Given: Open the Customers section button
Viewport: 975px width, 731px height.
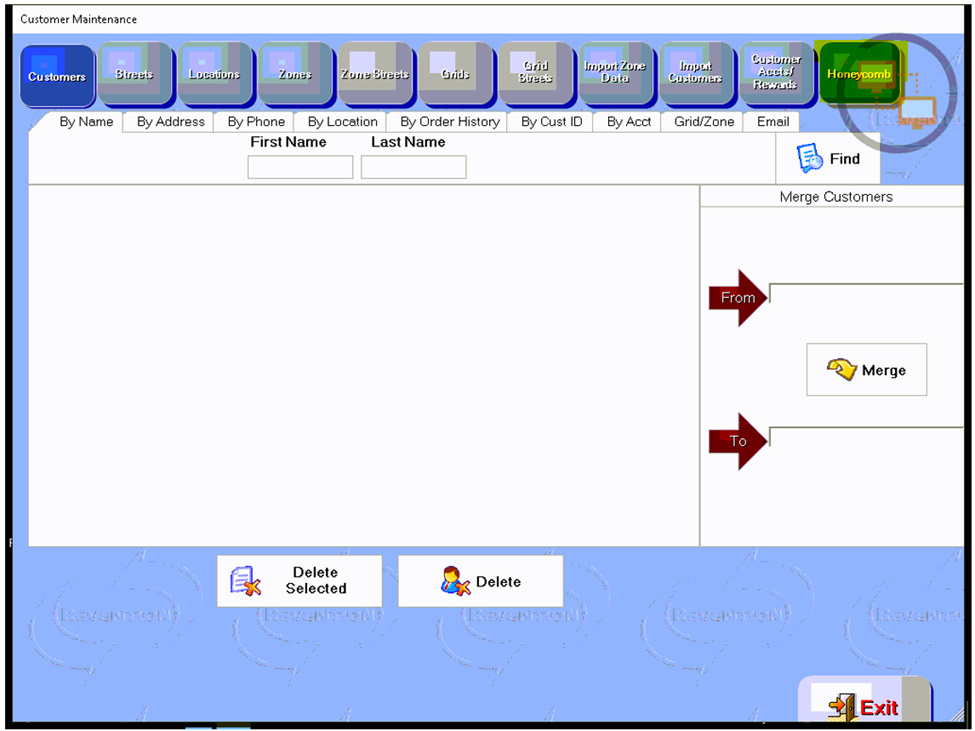Looking at the screenshot, I should 57,75.
